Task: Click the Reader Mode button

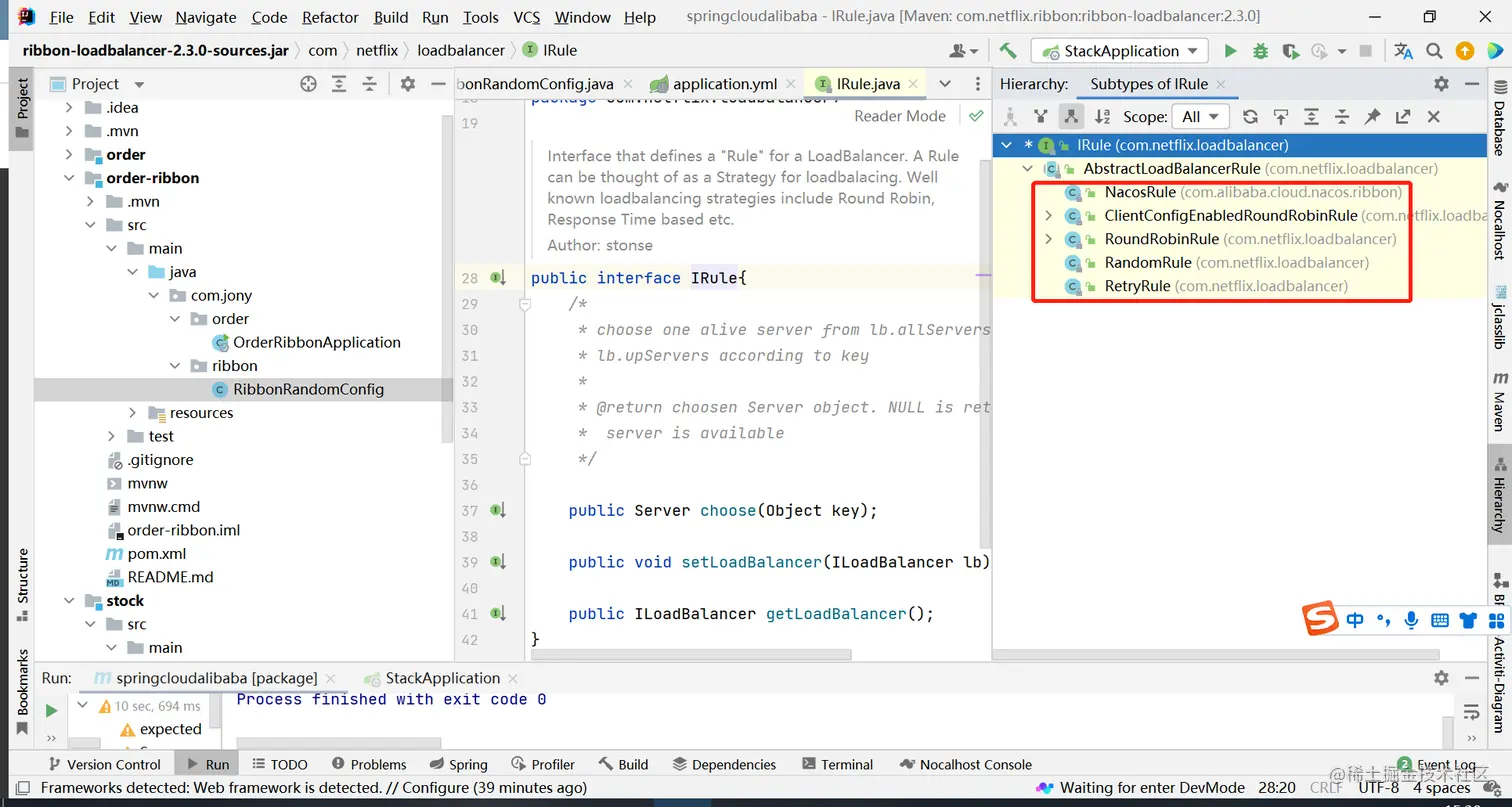Action: pyautogui.click(x=899, y=116)
